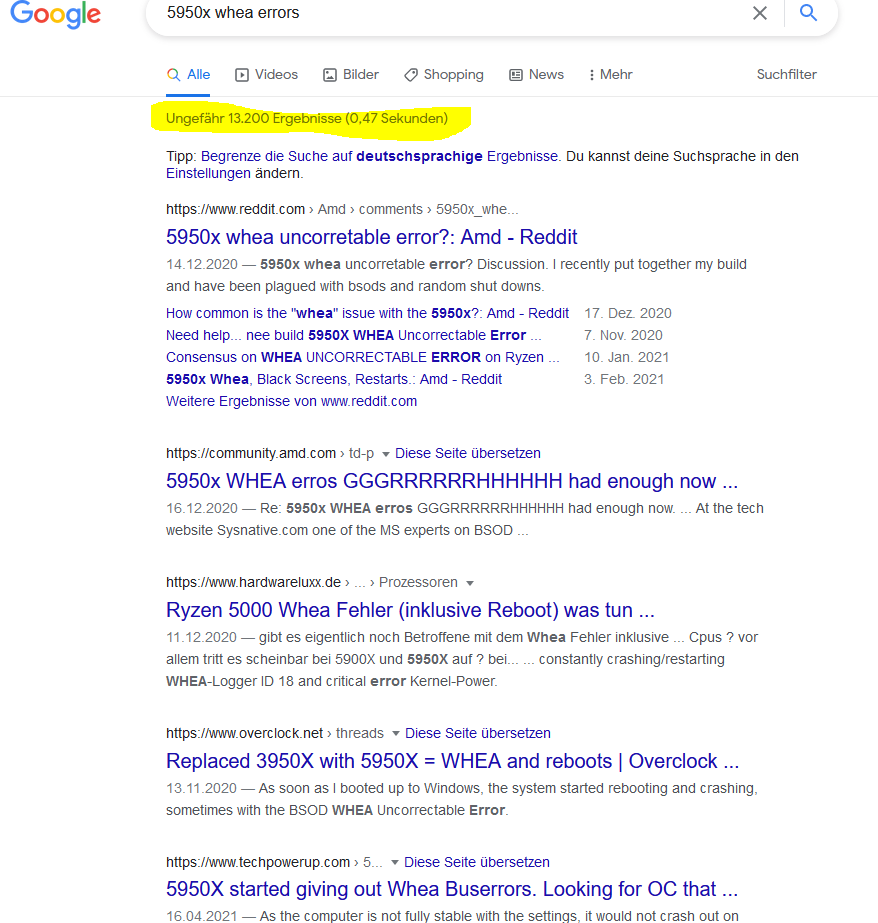This screenshot has height=923, width=878.
Task: Clear the search box with the X icon
Action: click(x=760, y=13)
